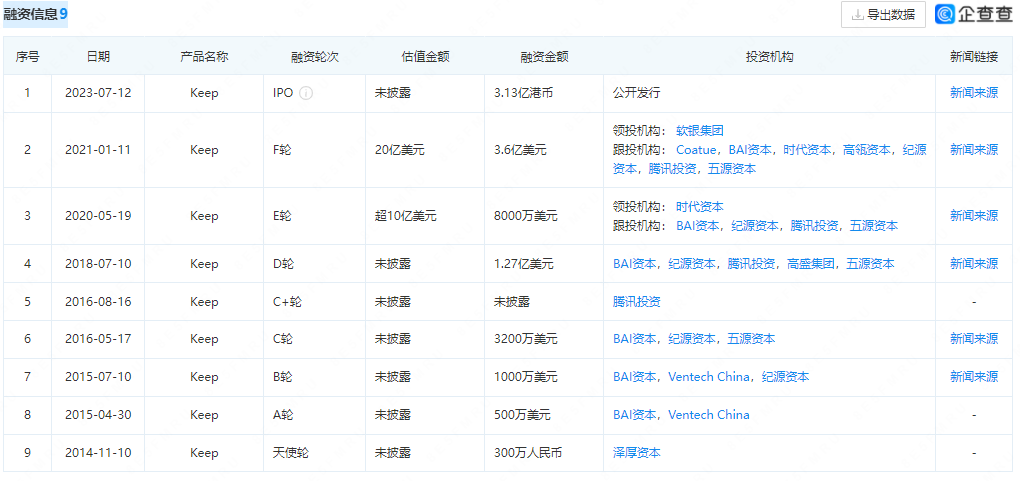The image size is (1020, 481).
Task: Click BAI资本 in the E轮 row
Action: tap(697, 226)
